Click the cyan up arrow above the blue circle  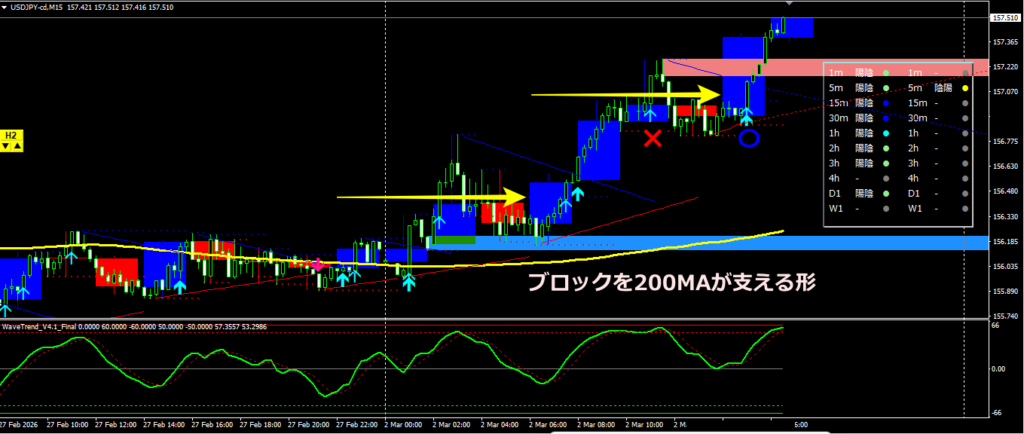[746, 117]
